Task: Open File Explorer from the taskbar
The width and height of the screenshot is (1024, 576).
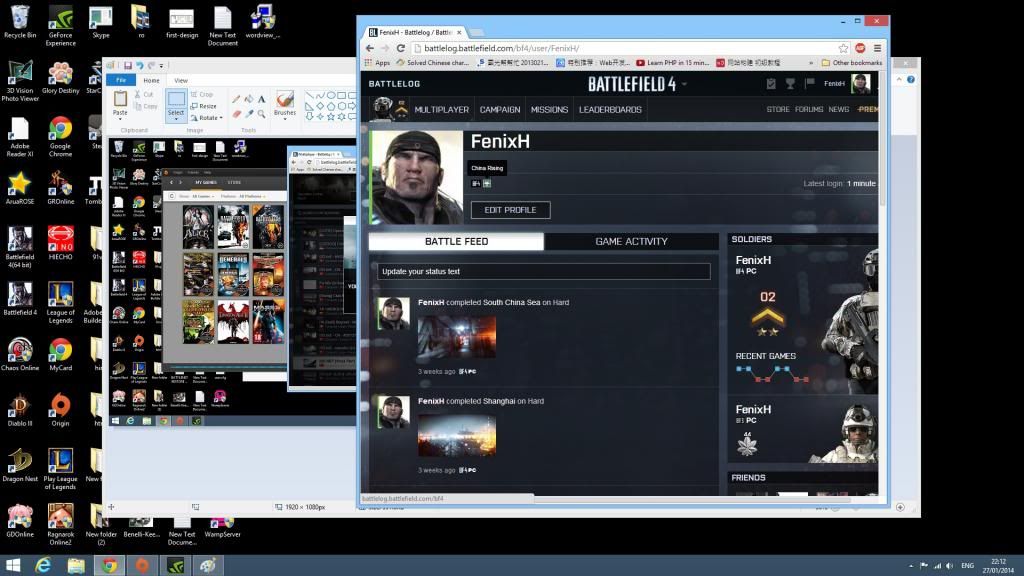Action: point(76,566)
